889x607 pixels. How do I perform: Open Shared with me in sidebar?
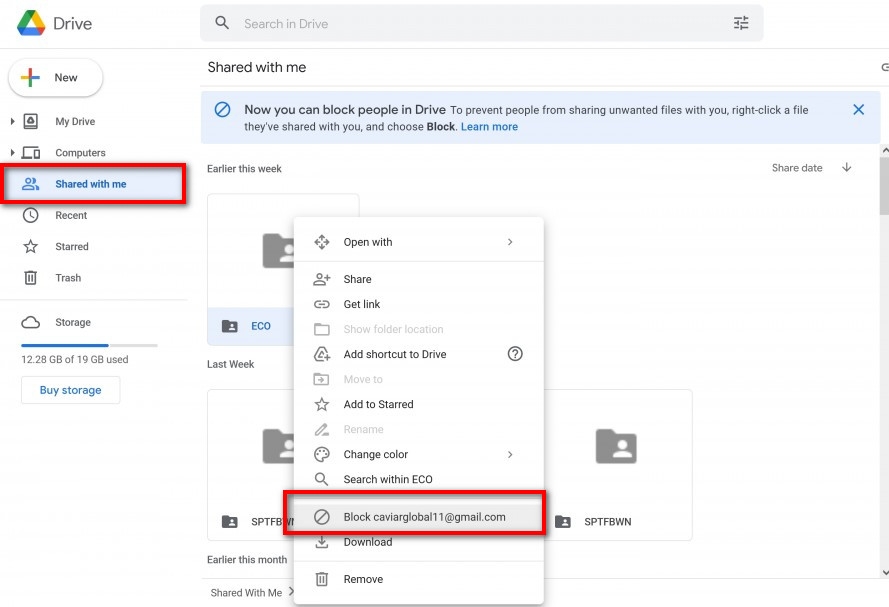94,184
